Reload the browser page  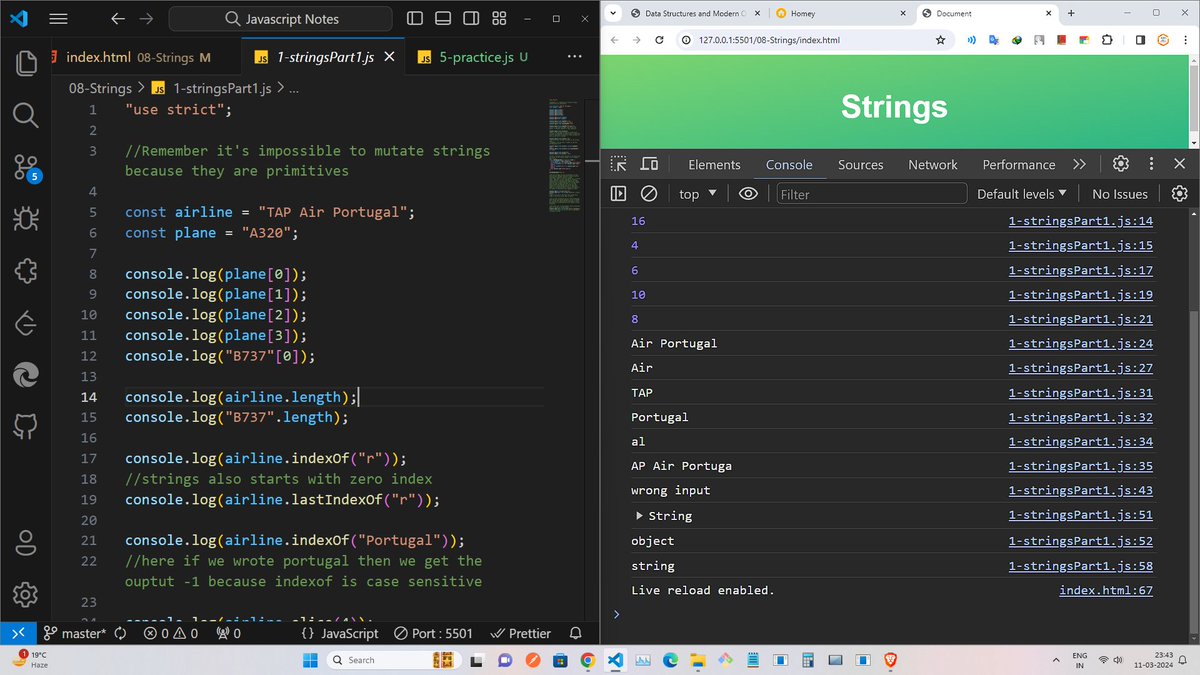(659, 40)
